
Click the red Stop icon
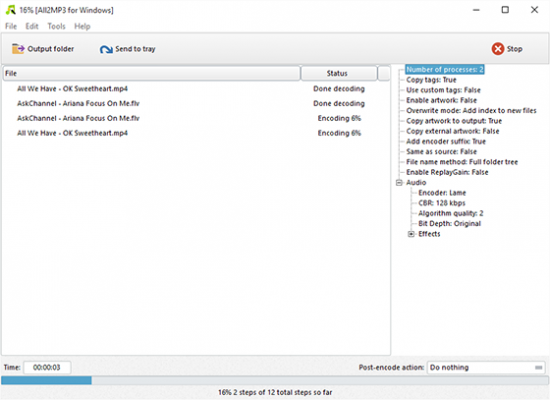498,49
